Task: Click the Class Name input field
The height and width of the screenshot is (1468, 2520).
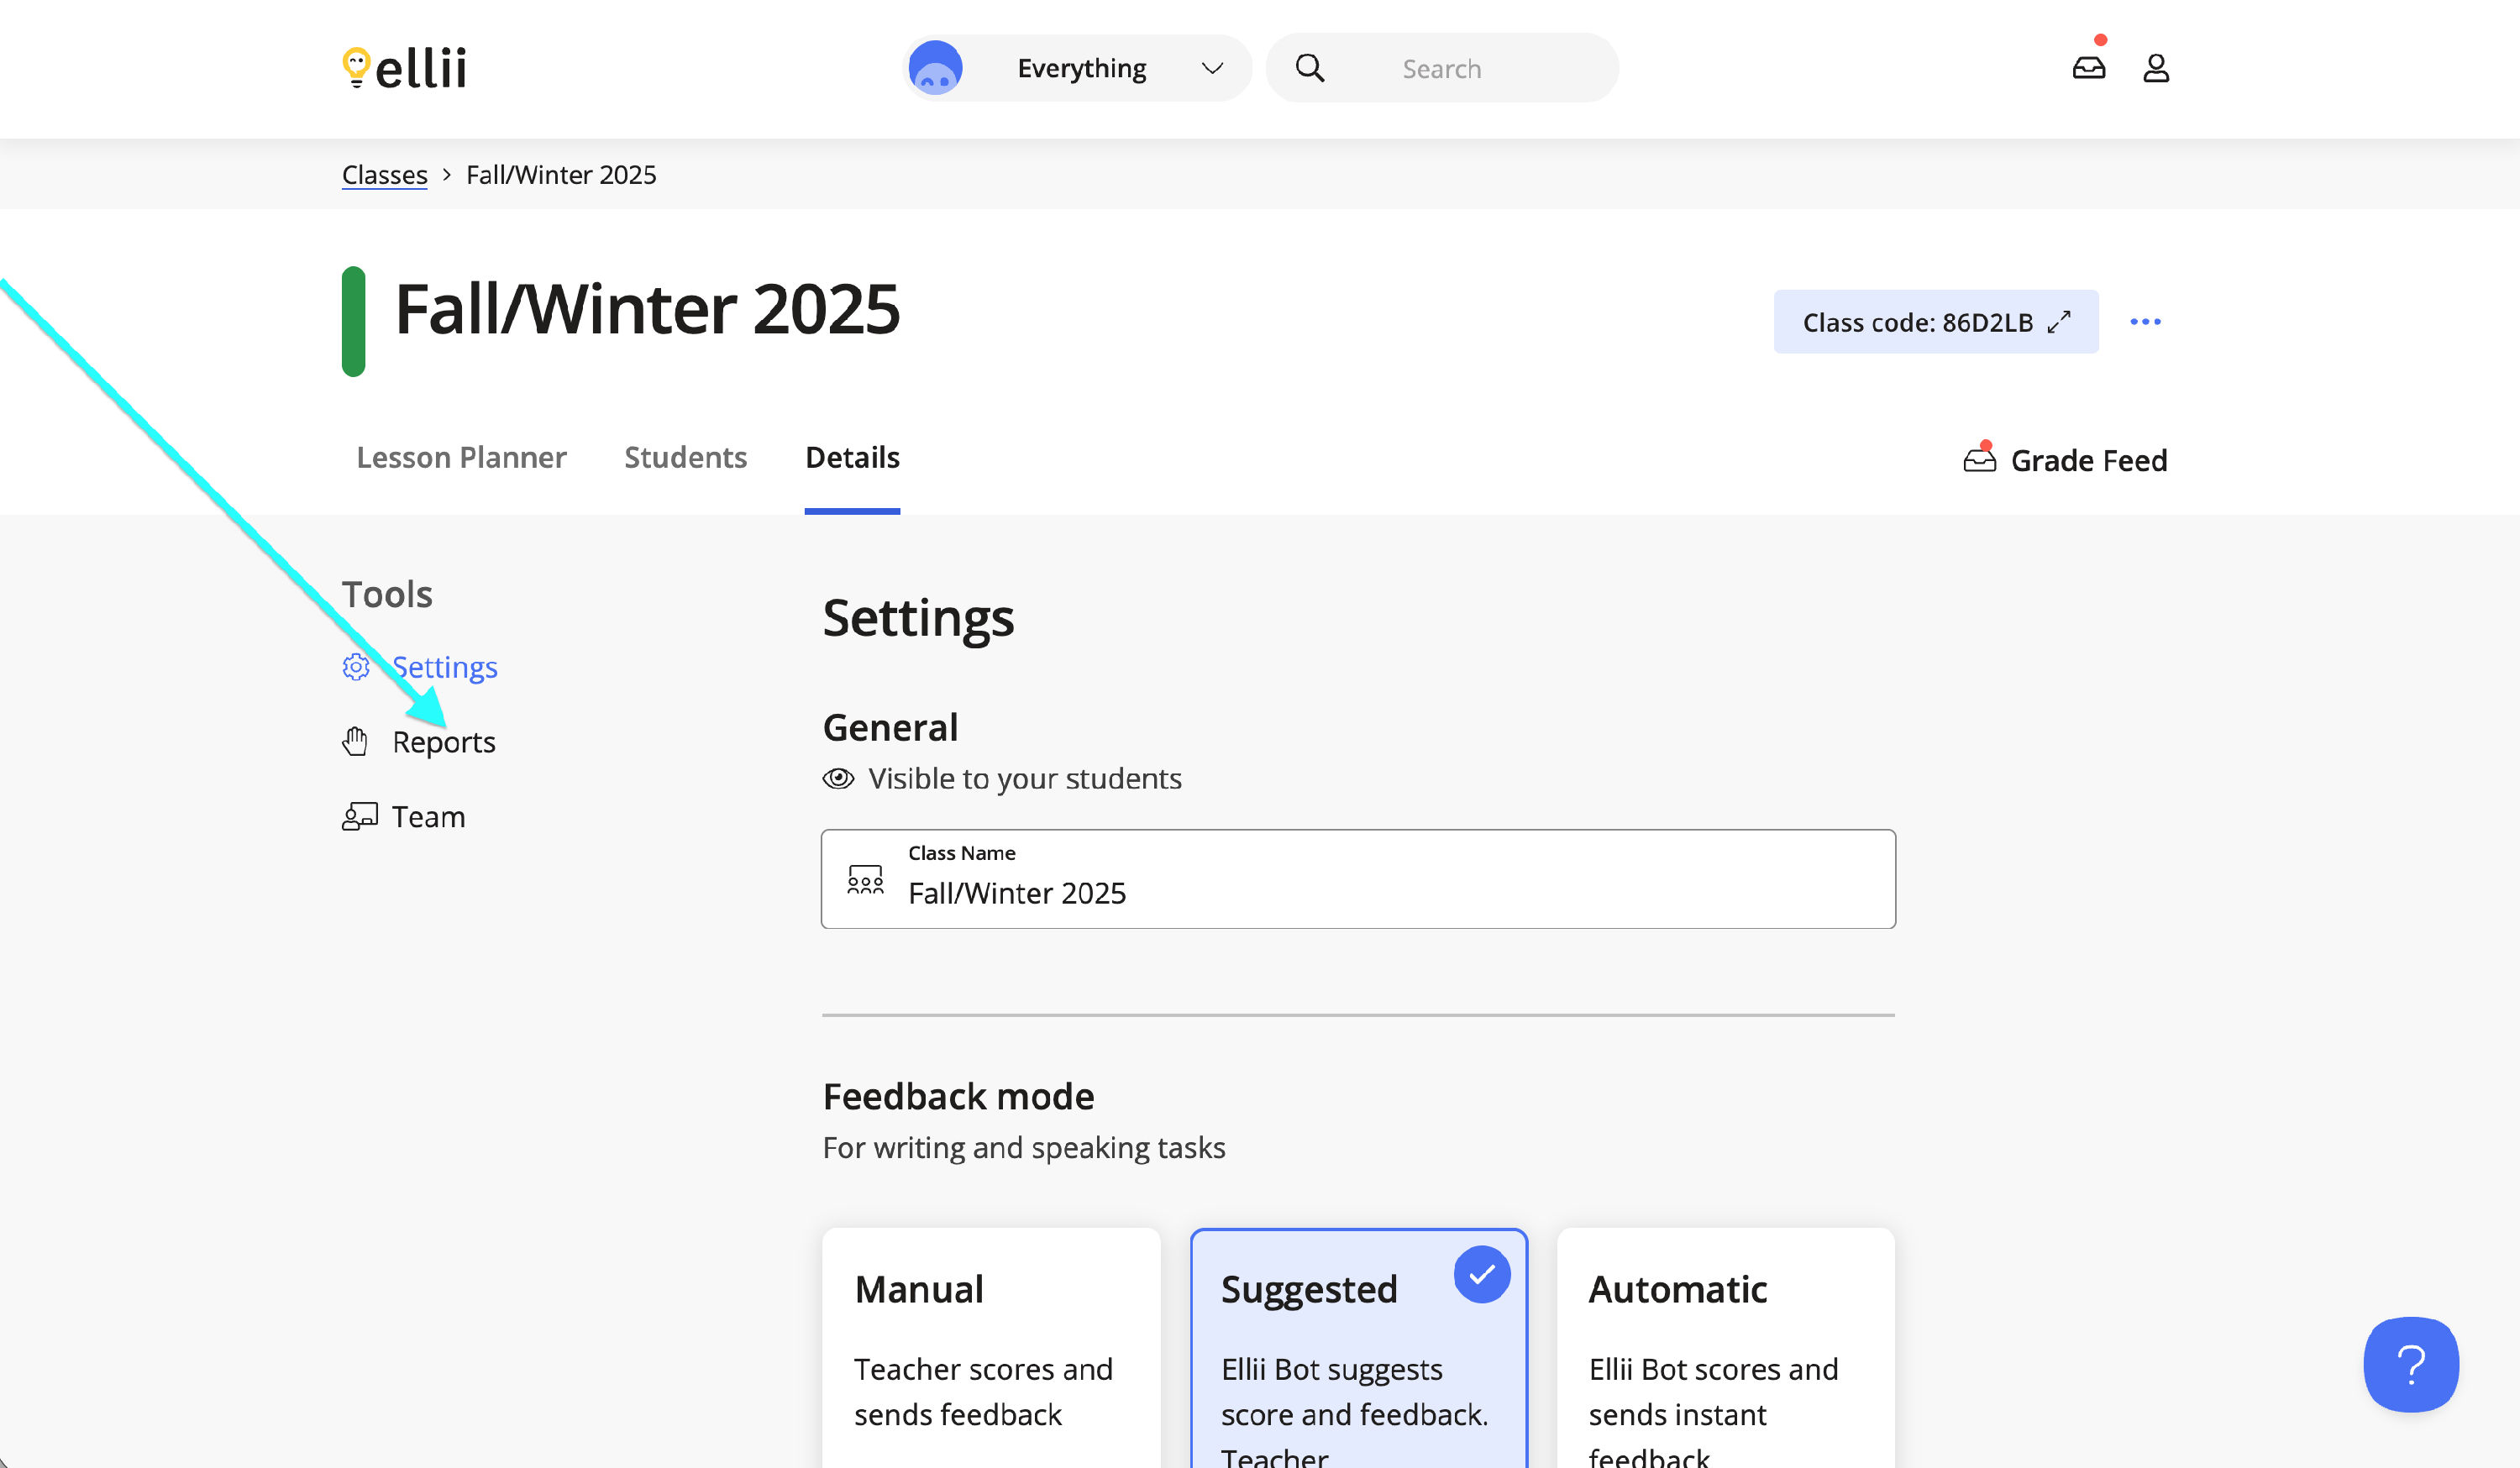Action: tap(1357, 879)
